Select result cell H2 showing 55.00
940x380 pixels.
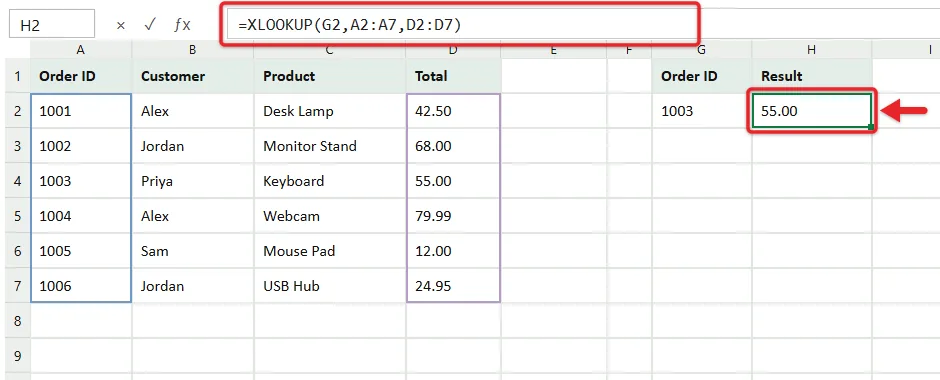(812, 111)
